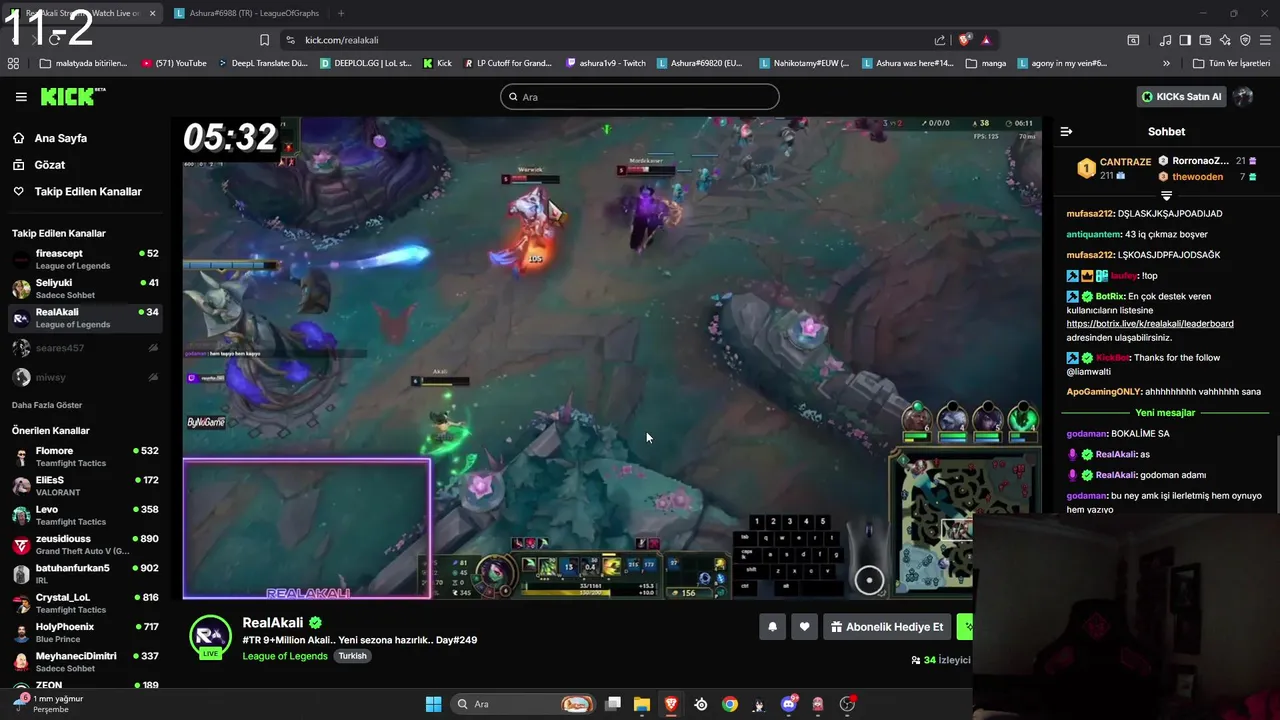Open SteelSeries taskbar icon

(x=701, y=704)
